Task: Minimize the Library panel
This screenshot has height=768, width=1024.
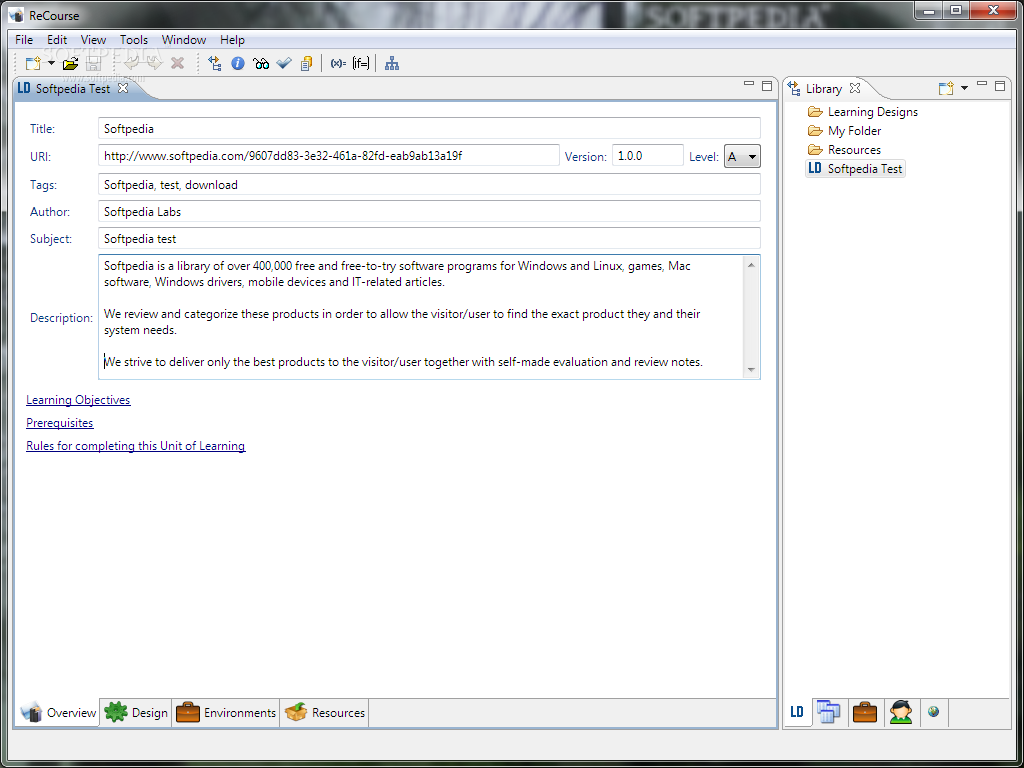Action: 982,85
